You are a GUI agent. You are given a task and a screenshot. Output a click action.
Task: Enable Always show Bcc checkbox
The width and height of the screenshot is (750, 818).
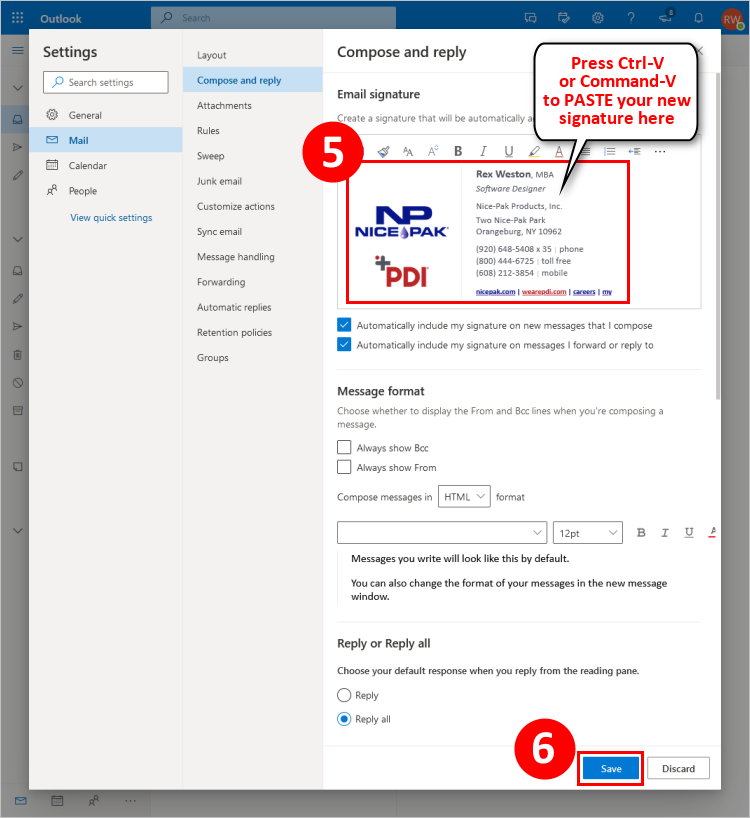coord(344,447)
